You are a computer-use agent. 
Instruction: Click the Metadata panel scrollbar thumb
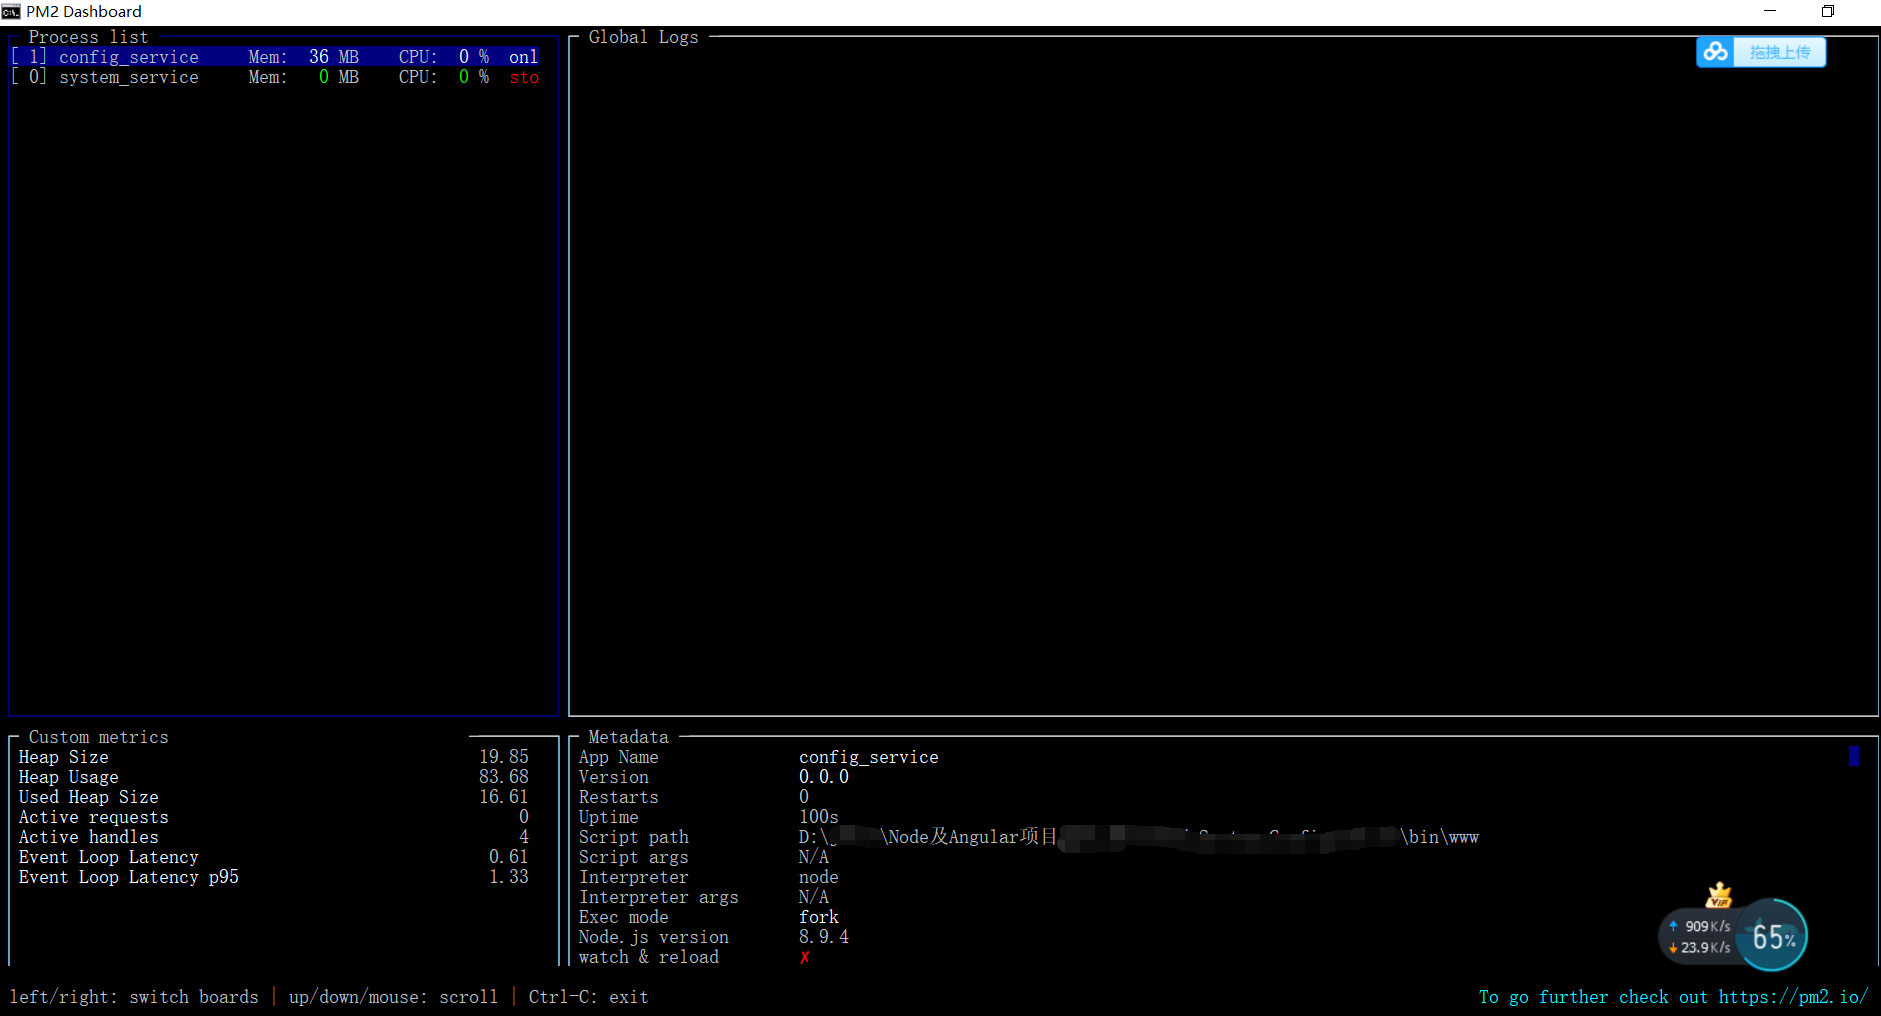(x=1854, y=756)
